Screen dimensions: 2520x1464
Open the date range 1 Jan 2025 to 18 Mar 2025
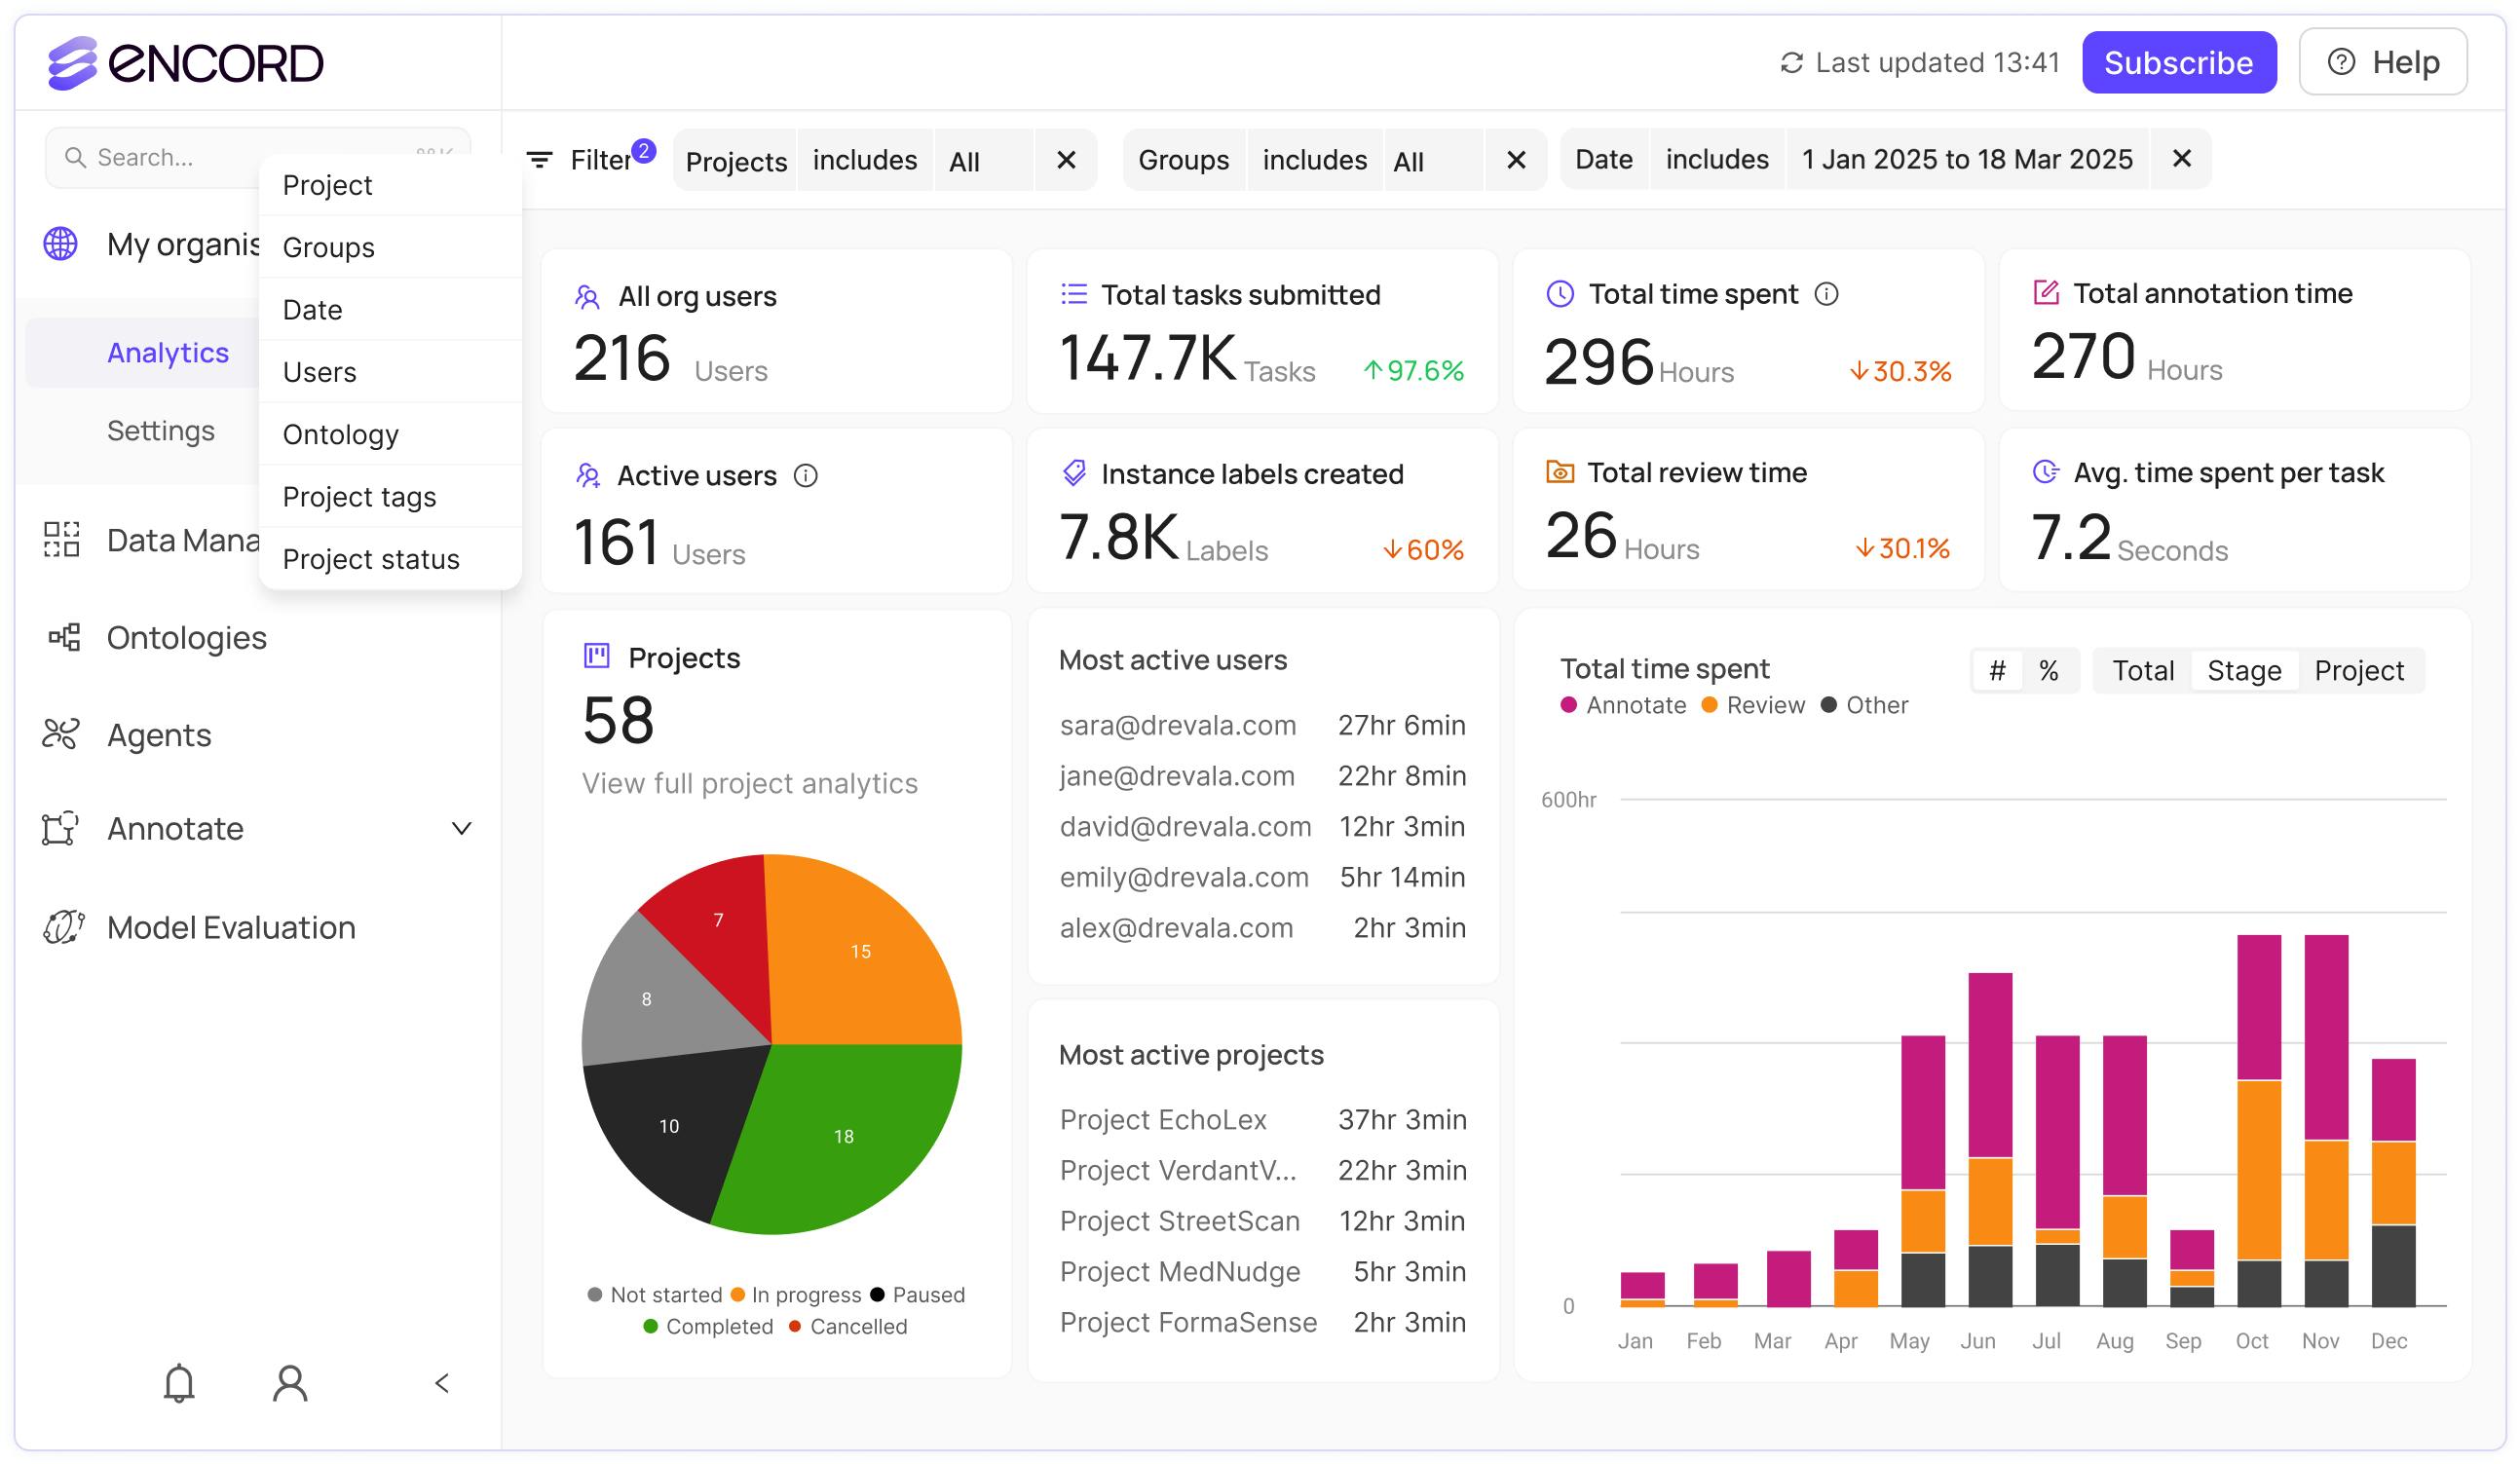[1967, 159]
